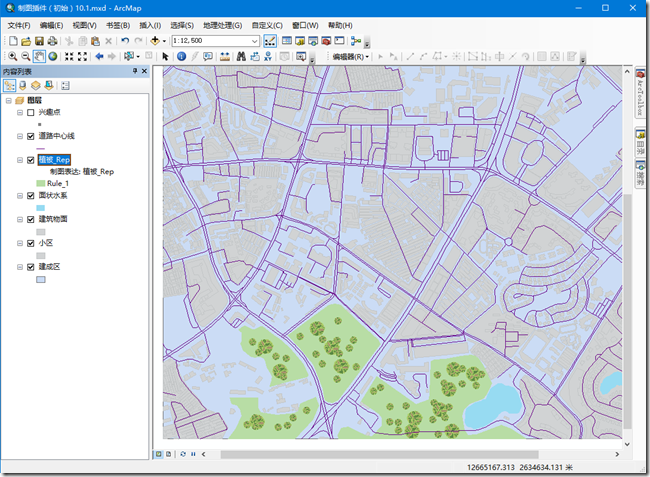Close the 内容列表 panel

[x=144, y=71]
